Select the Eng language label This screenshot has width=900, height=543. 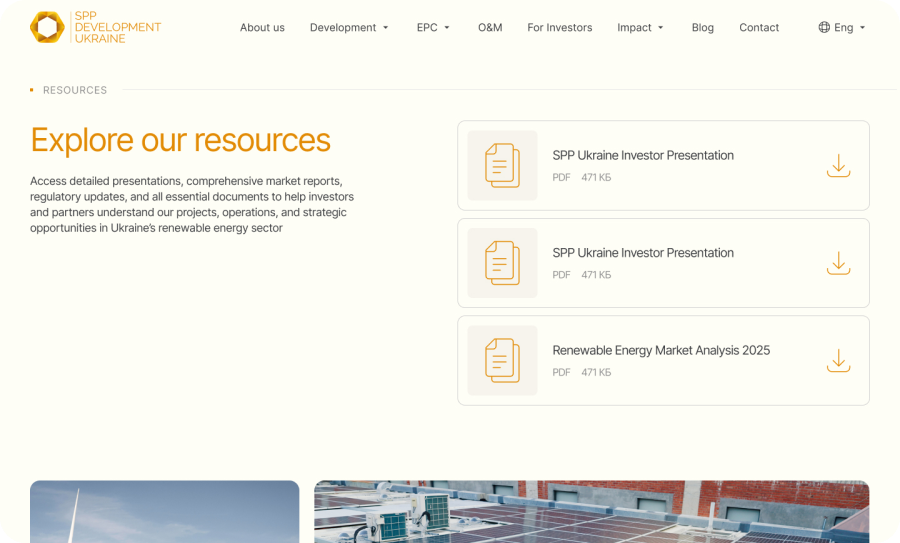click(x=843, y=28)
